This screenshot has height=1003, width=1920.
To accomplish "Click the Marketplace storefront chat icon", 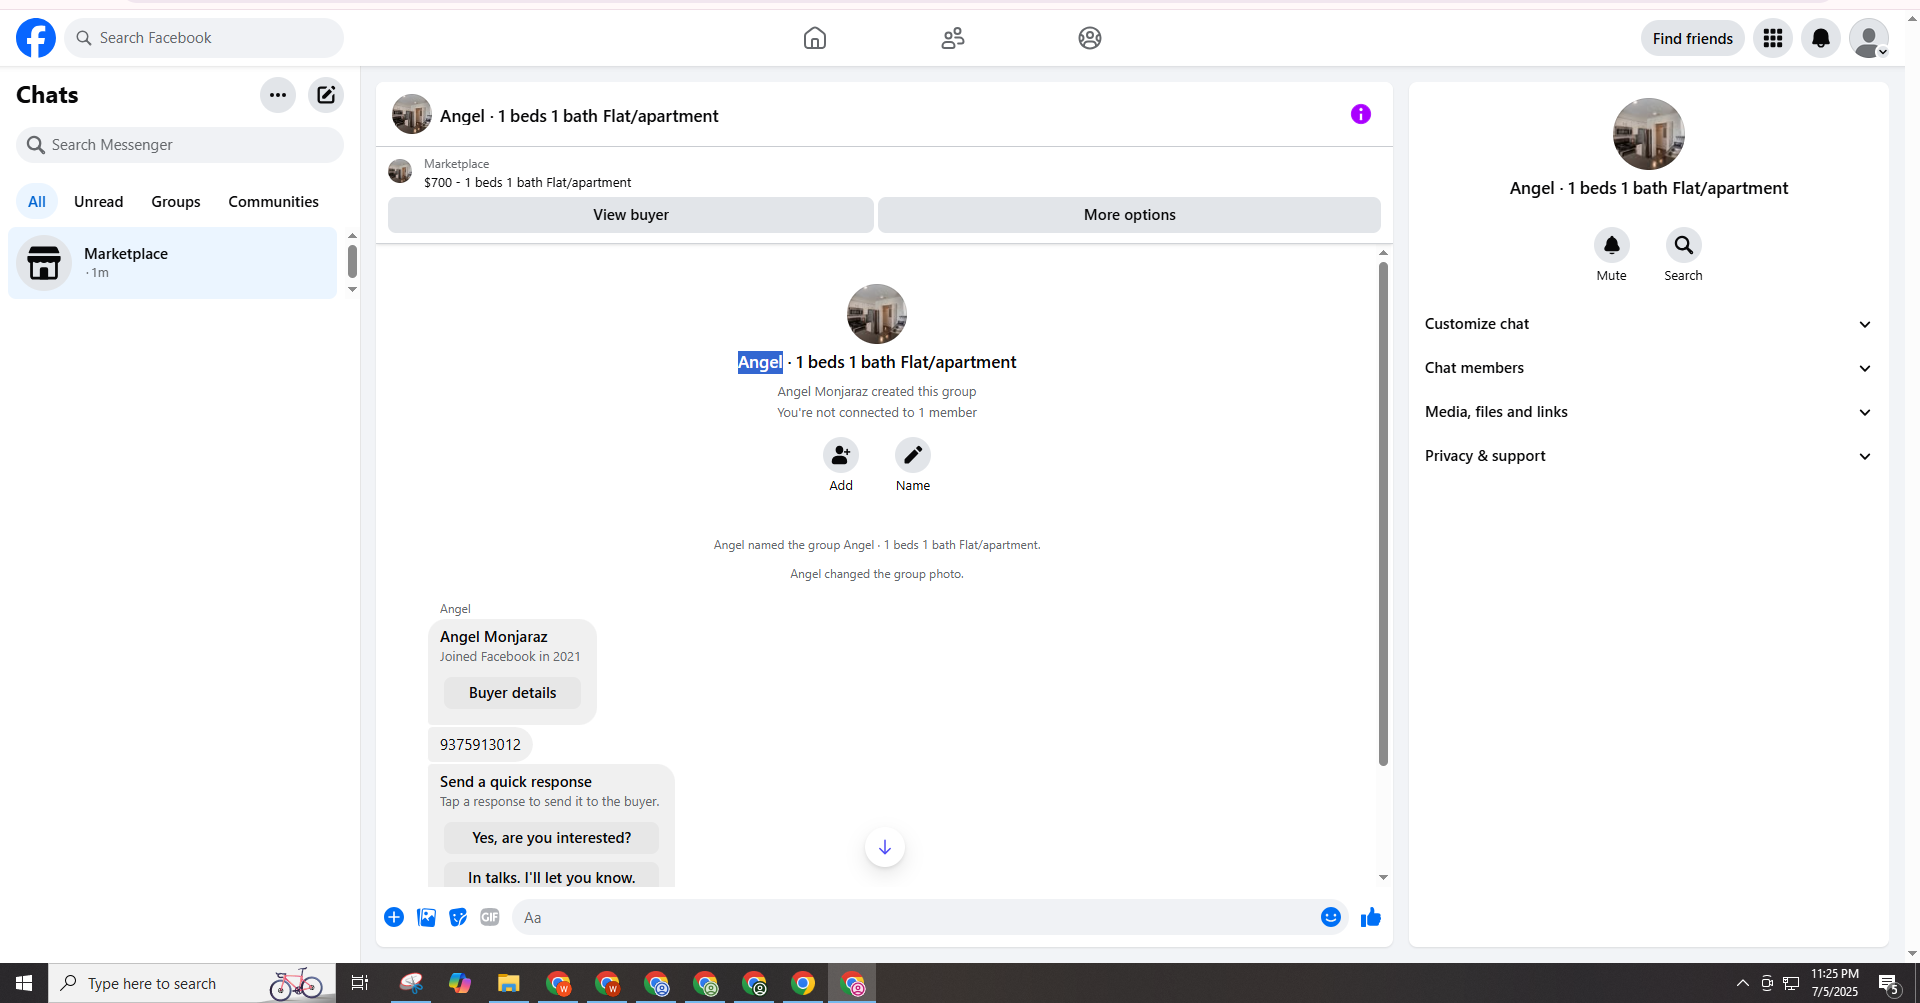I will point(44,263).
